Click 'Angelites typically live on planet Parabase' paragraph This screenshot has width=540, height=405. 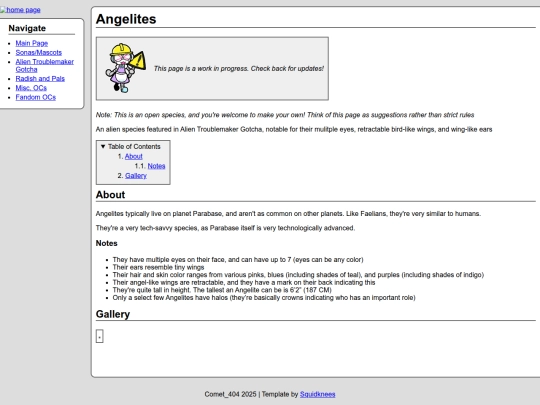[x=288, y=214]
